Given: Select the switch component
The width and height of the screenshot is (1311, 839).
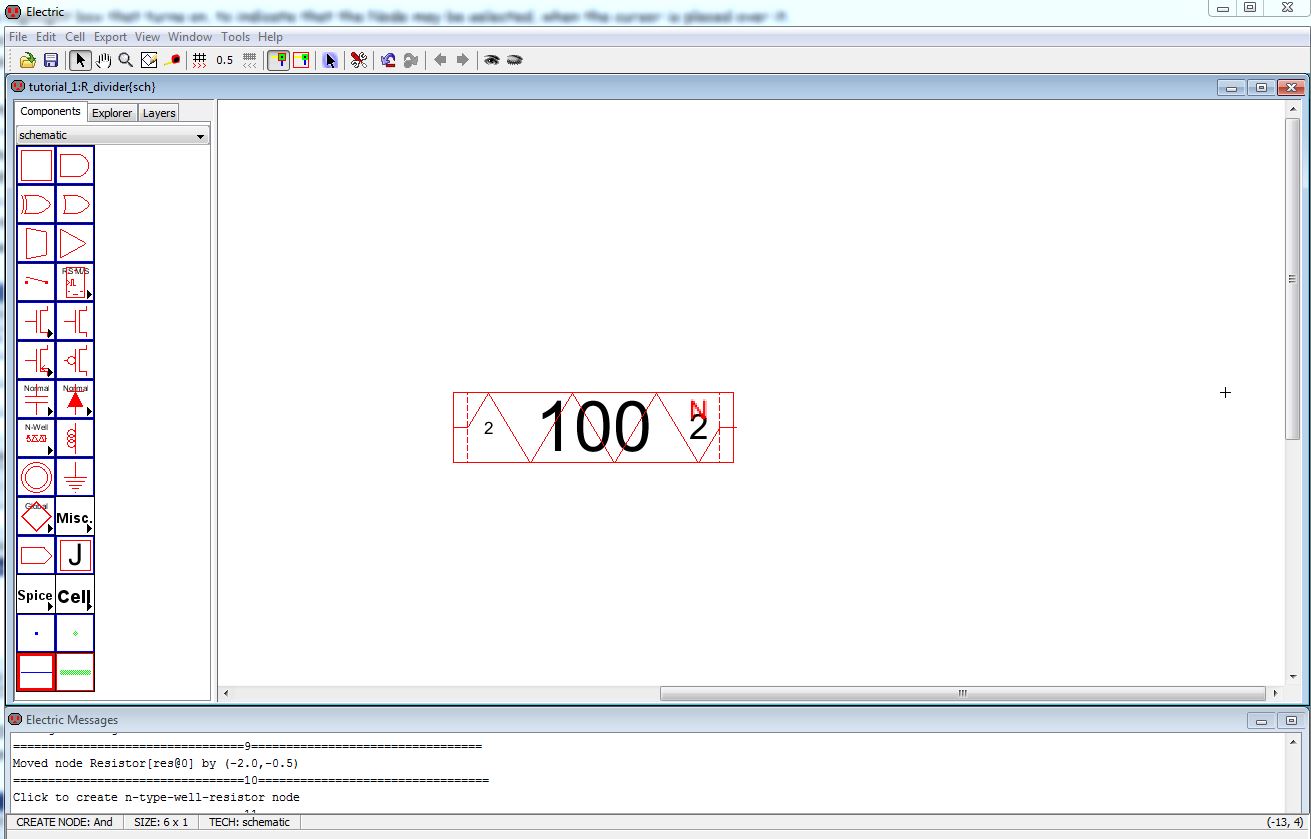Looking at the screenshot, I should pyautogui.click(x=36, y=282).
